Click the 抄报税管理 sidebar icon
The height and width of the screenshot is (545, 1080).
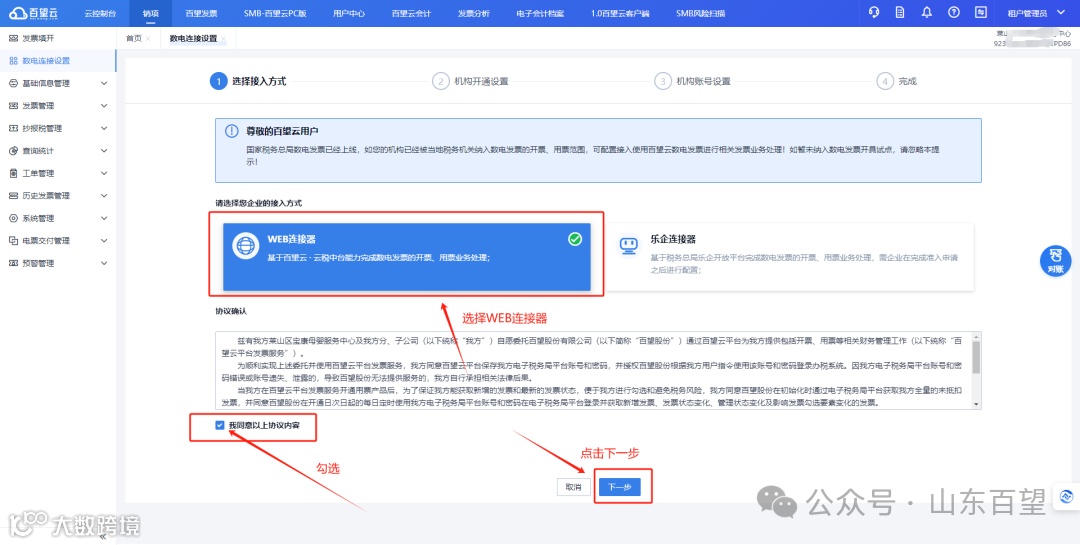[x=14, y=128]
